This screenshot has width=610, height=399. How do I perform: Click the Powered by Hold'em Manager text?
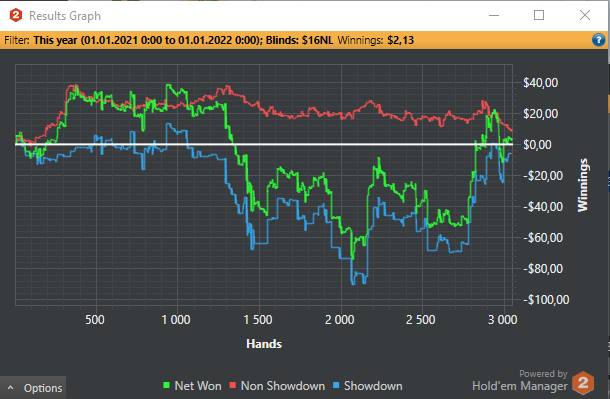pyautogui.click(x=520, y=381)
